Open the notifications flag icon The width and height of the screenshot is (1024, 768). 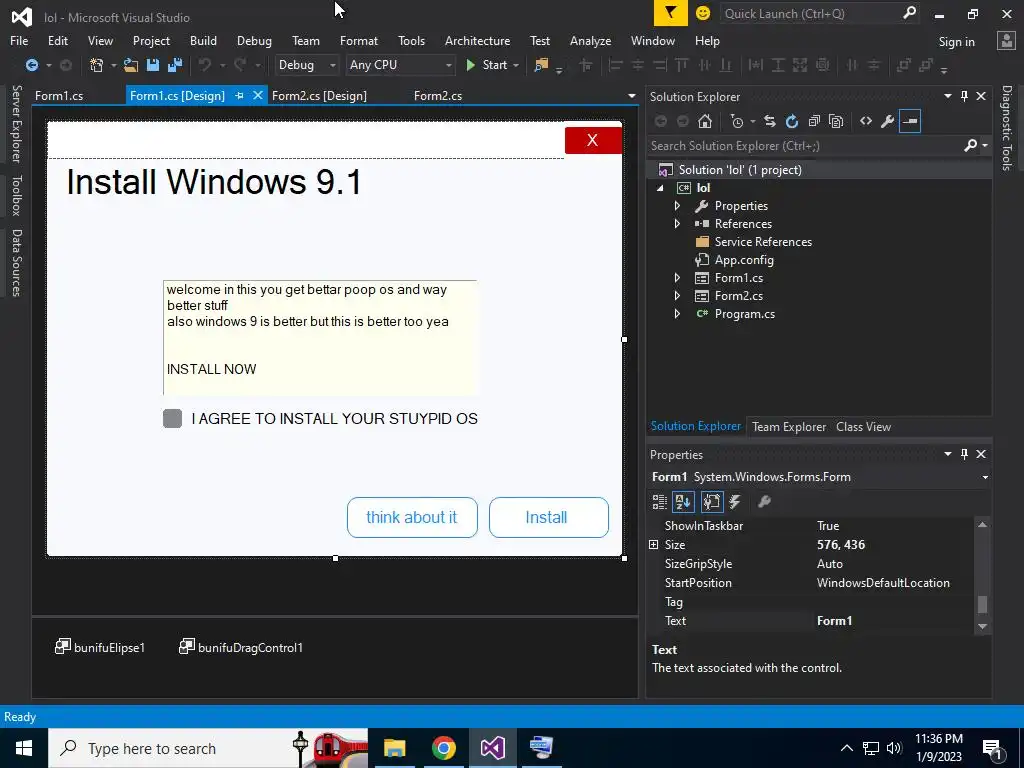pyautogui.click(x=671, y=13)
